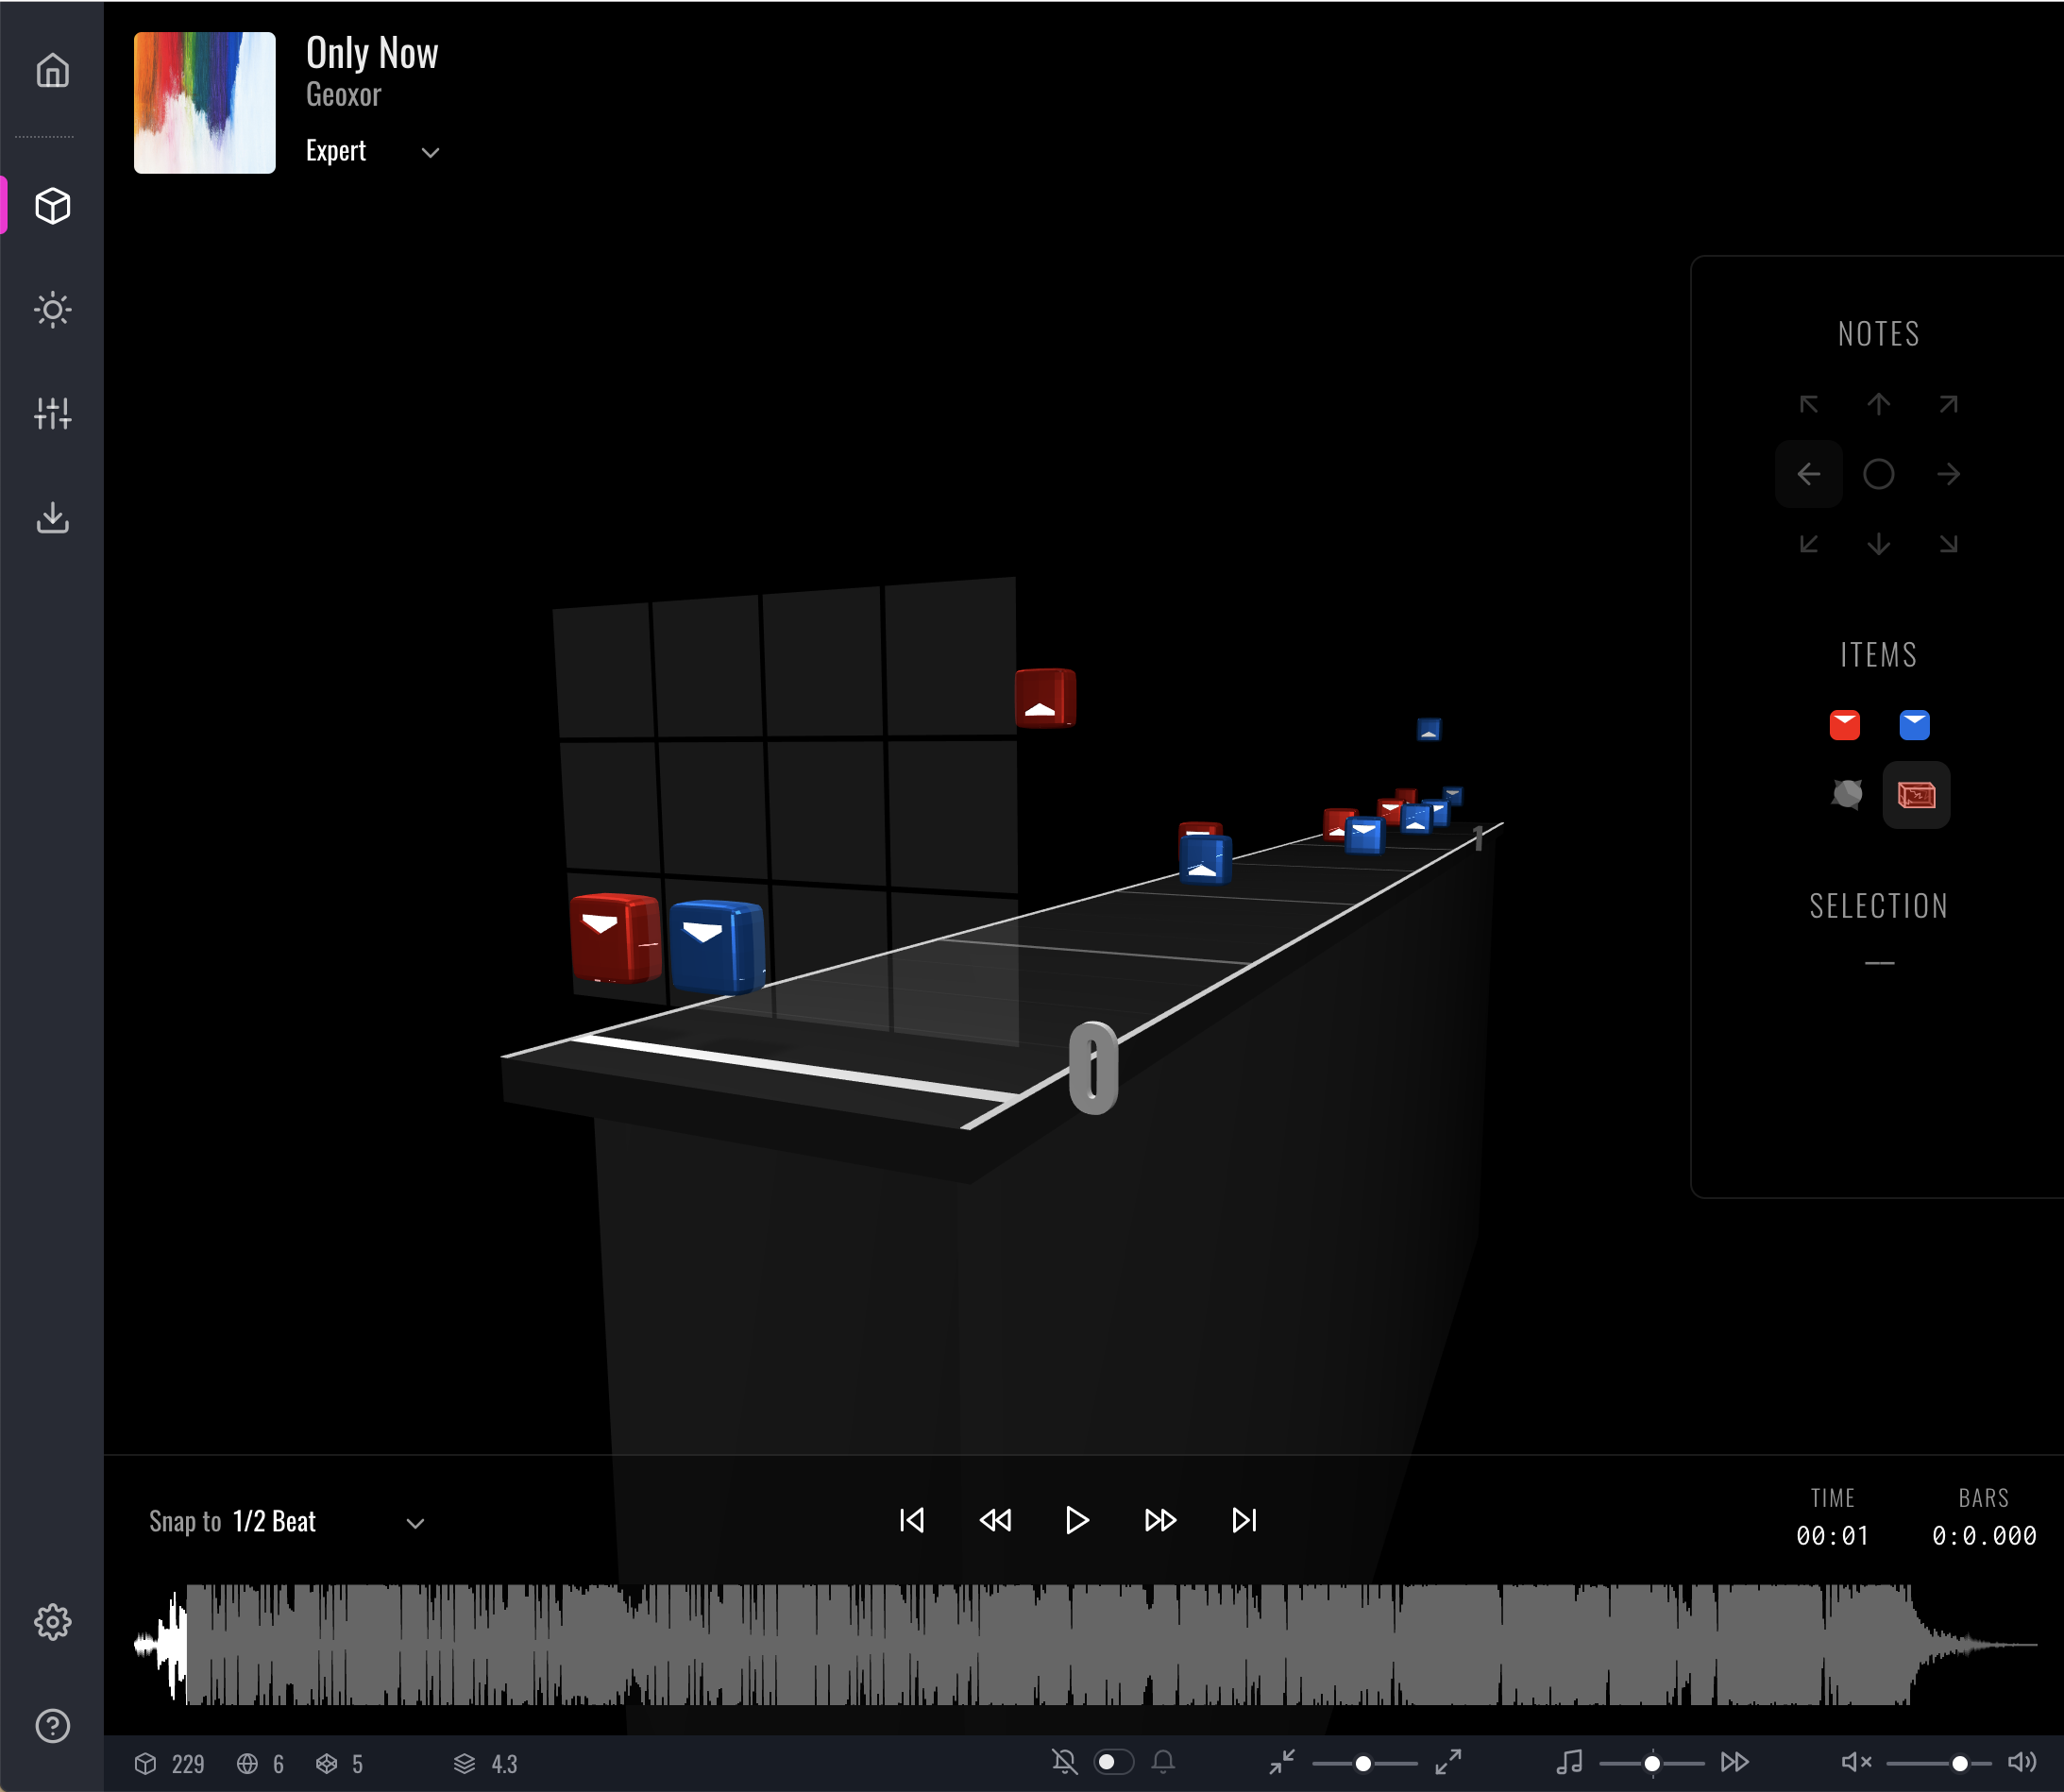Select right note direction arrow

coord(1948,474)
